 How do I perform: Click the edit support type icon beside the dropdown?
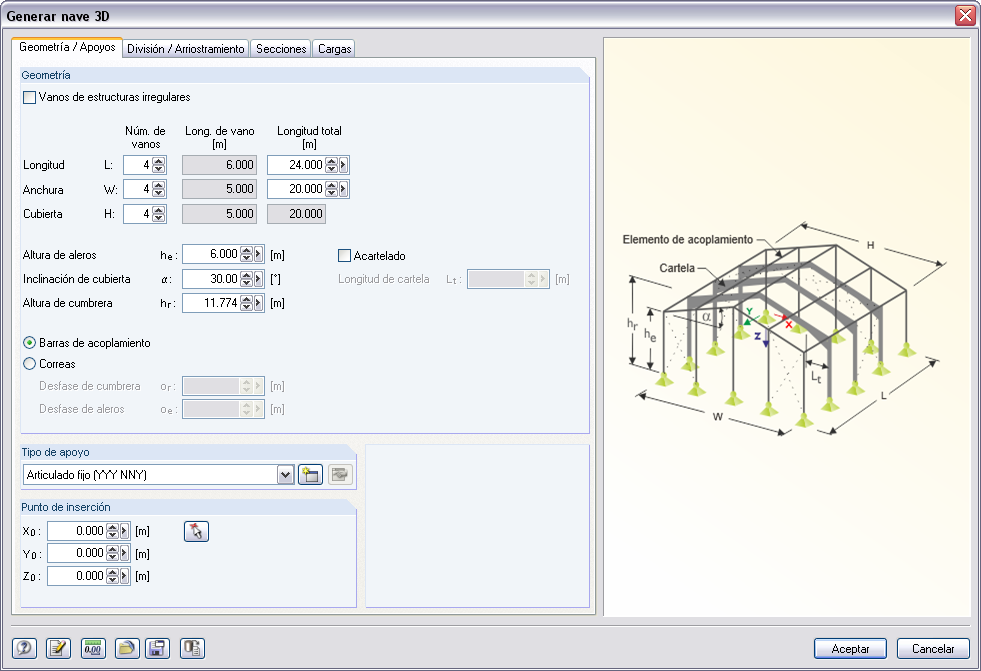tap(340, 475)
